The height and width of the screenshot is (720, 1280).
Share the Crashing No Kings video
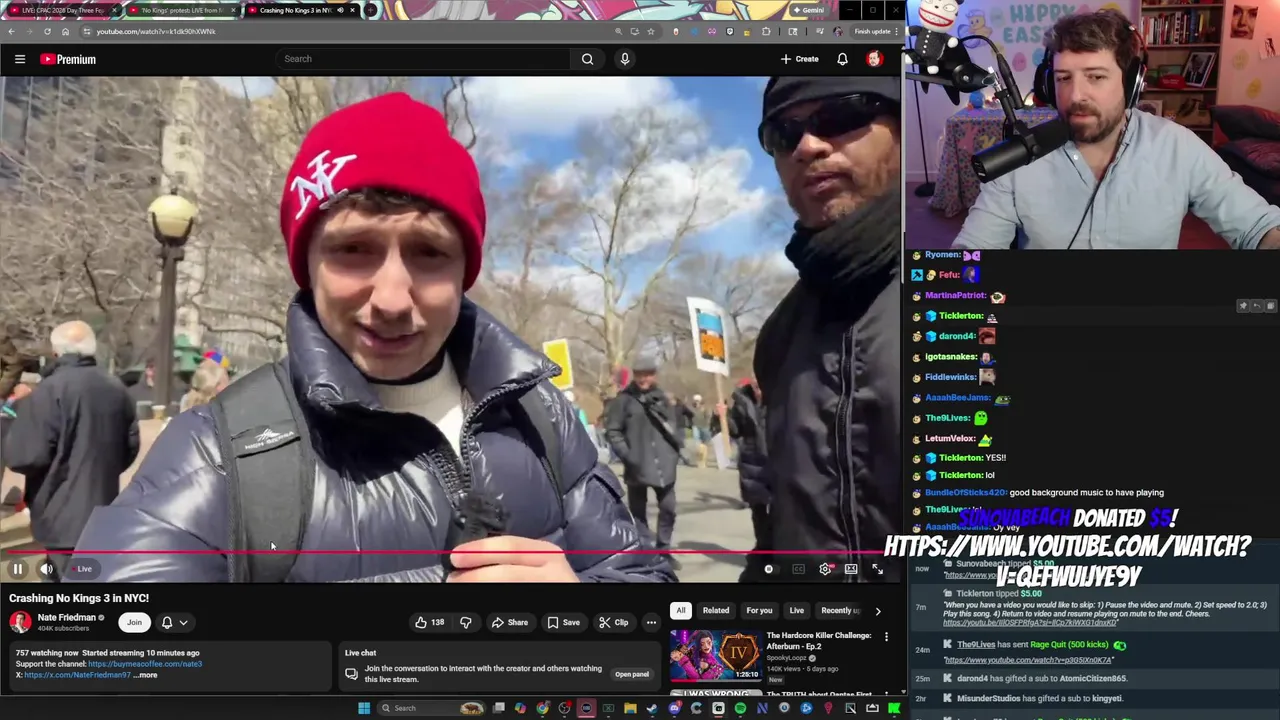point(509,622)
